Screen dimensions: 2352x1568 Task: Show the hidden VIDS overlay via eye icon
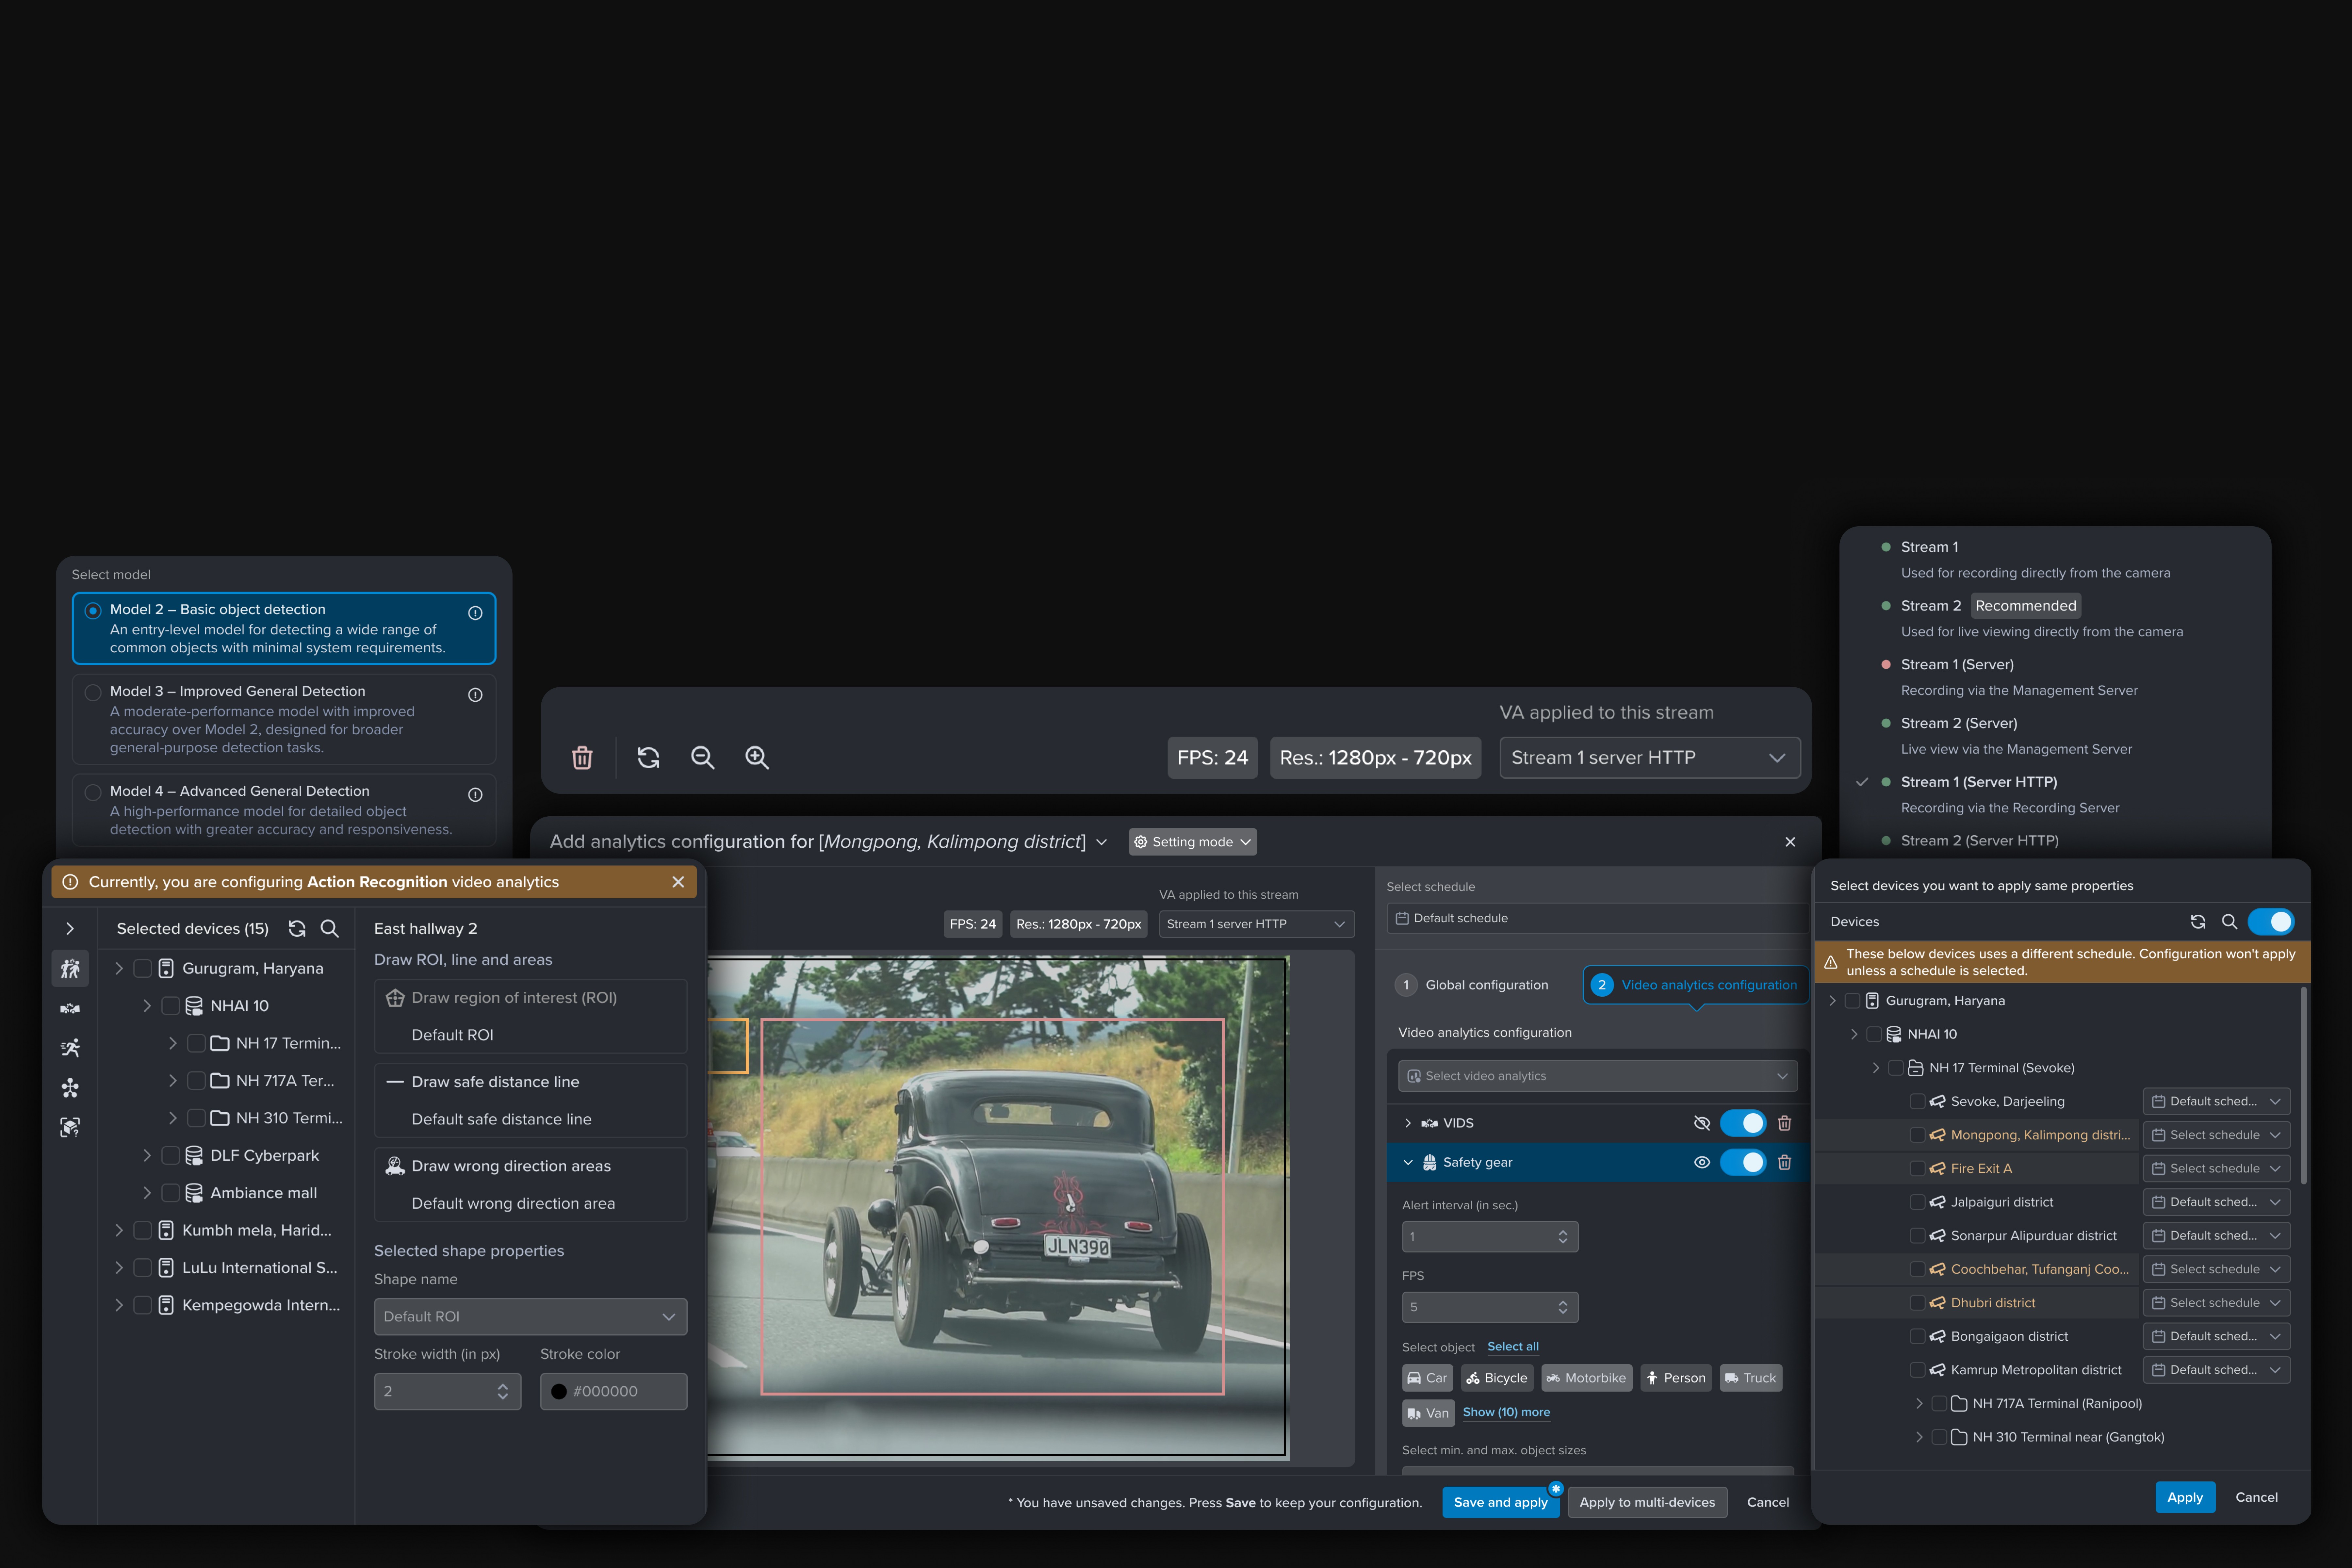1702,1123
